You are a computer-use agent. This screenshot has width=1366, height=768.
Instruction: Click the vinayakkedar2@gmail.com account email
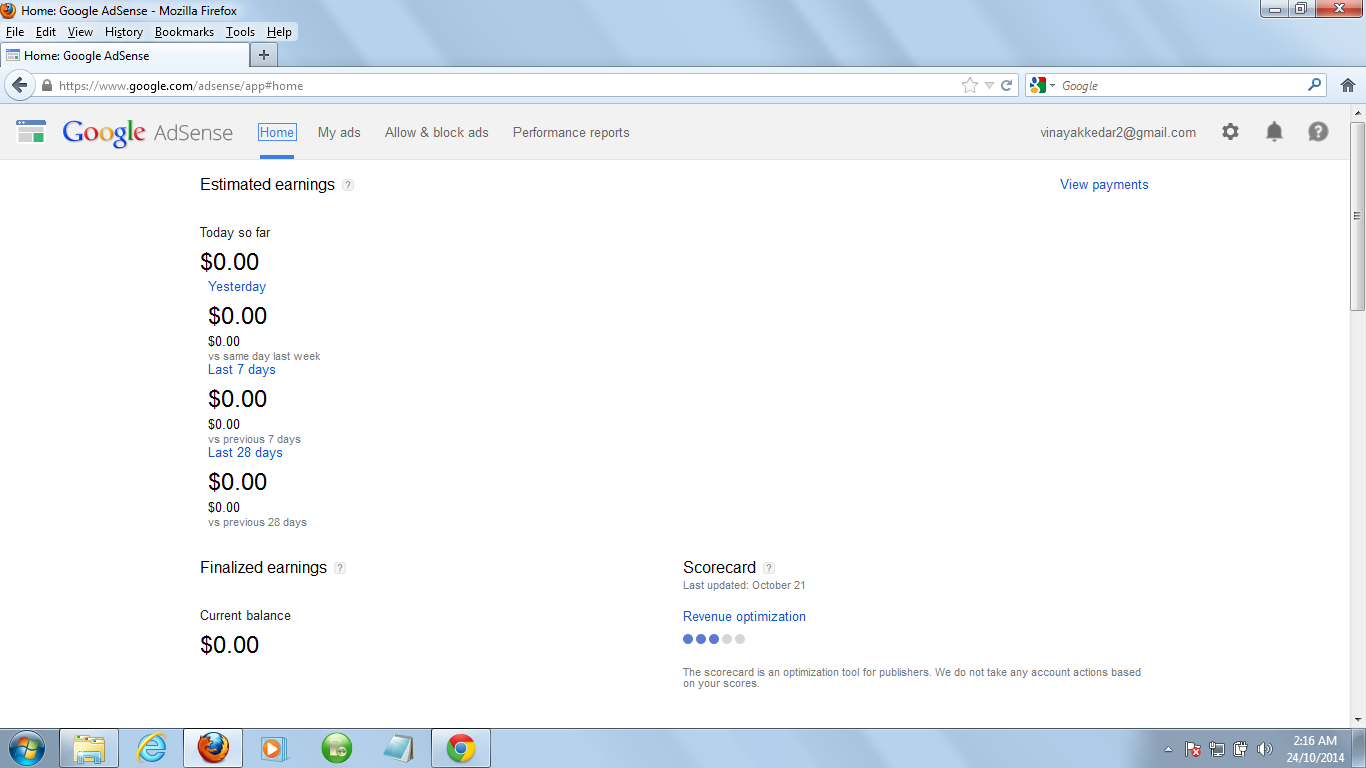click(x=1118, y=132)
